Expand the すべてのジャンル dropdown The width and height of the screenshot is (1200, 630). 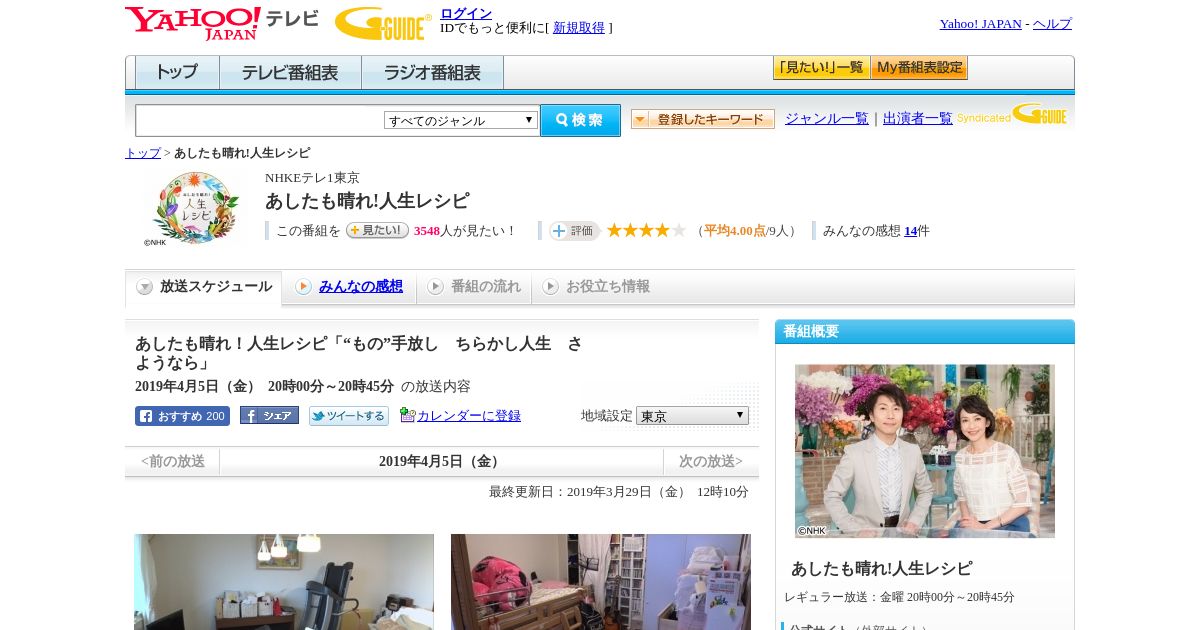461,120
